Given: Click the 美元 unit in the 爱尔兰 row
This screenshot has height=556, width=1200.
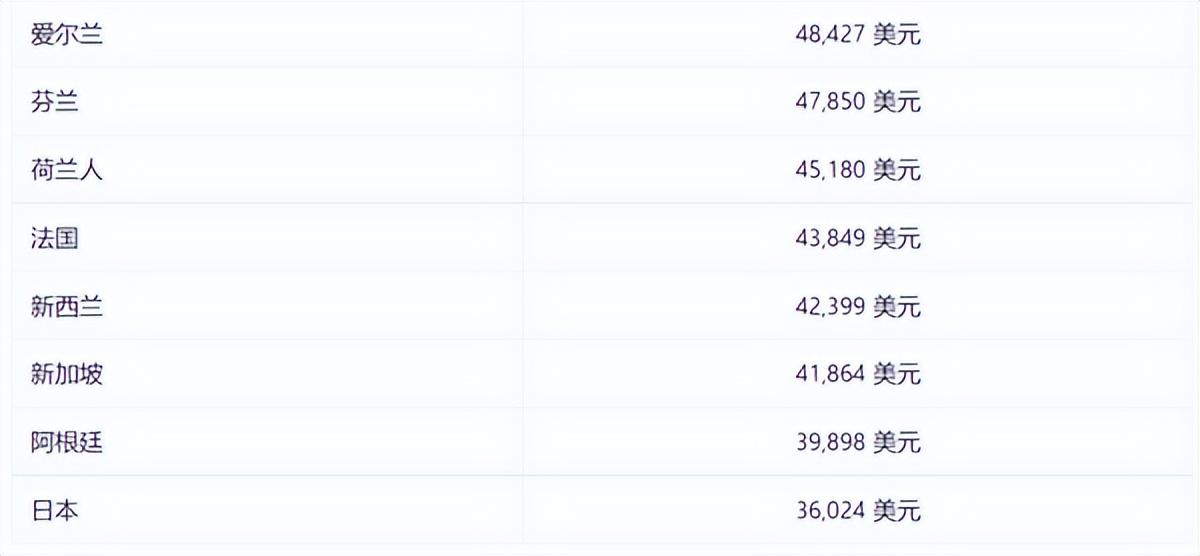Looking at the screenshot, I should [x=896, y=35].
